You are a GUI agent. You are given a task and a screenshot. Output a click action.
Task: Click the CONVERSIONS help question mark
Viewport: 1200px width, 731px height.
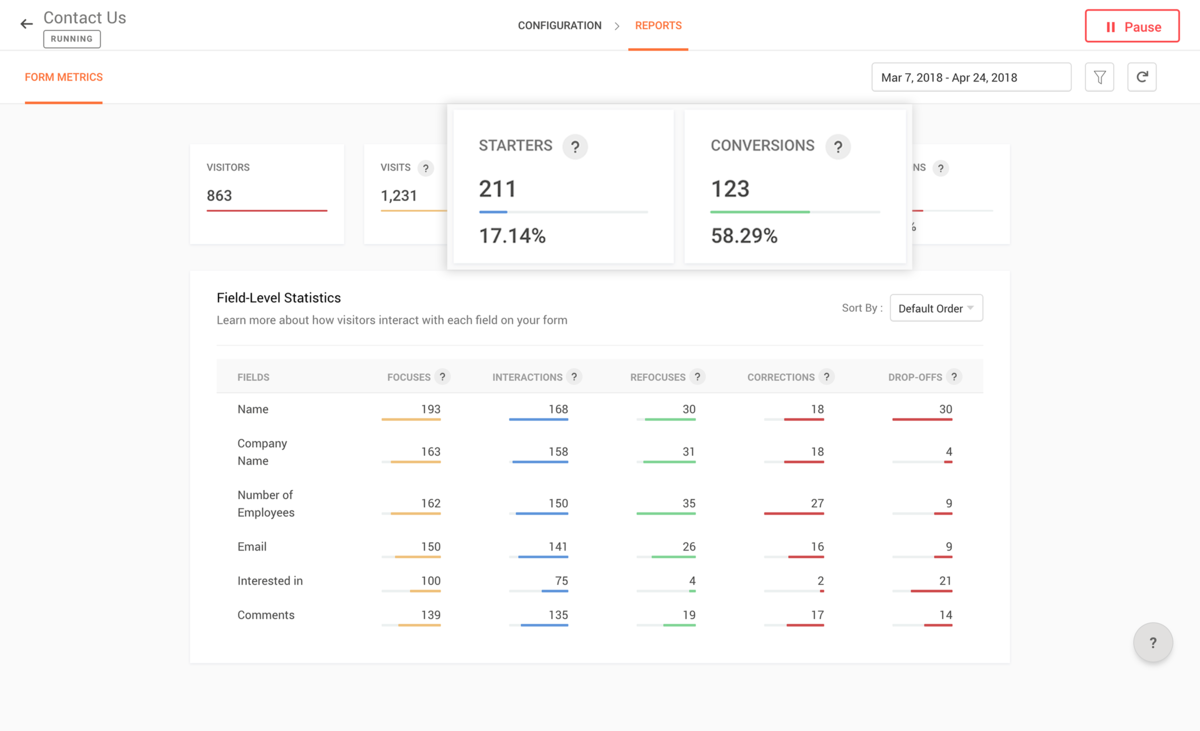click(838, 145)
